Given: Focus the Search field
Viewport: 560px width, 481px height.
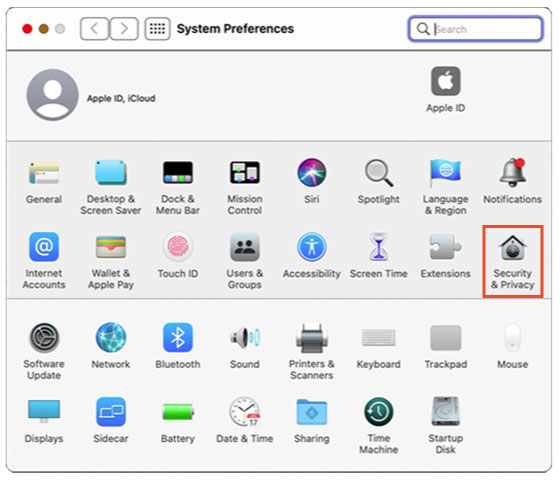Looking at the screenshot, I should pos(475,29).
